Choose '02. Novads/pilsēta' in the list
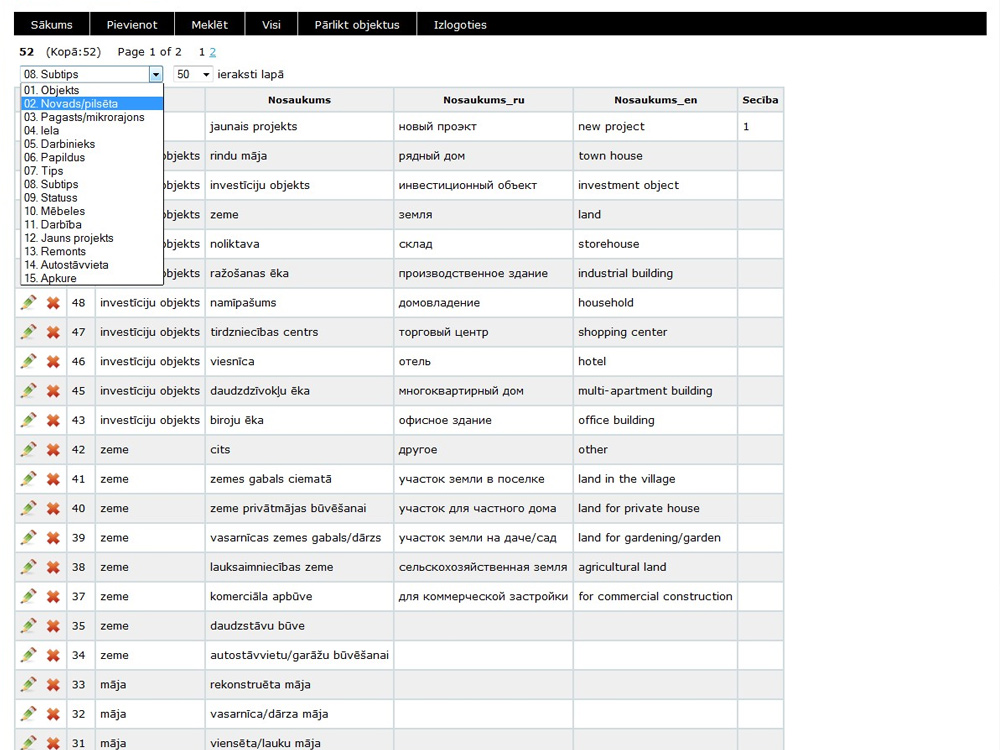This screenshot has height=750, width=1000. tap(92, 103)
